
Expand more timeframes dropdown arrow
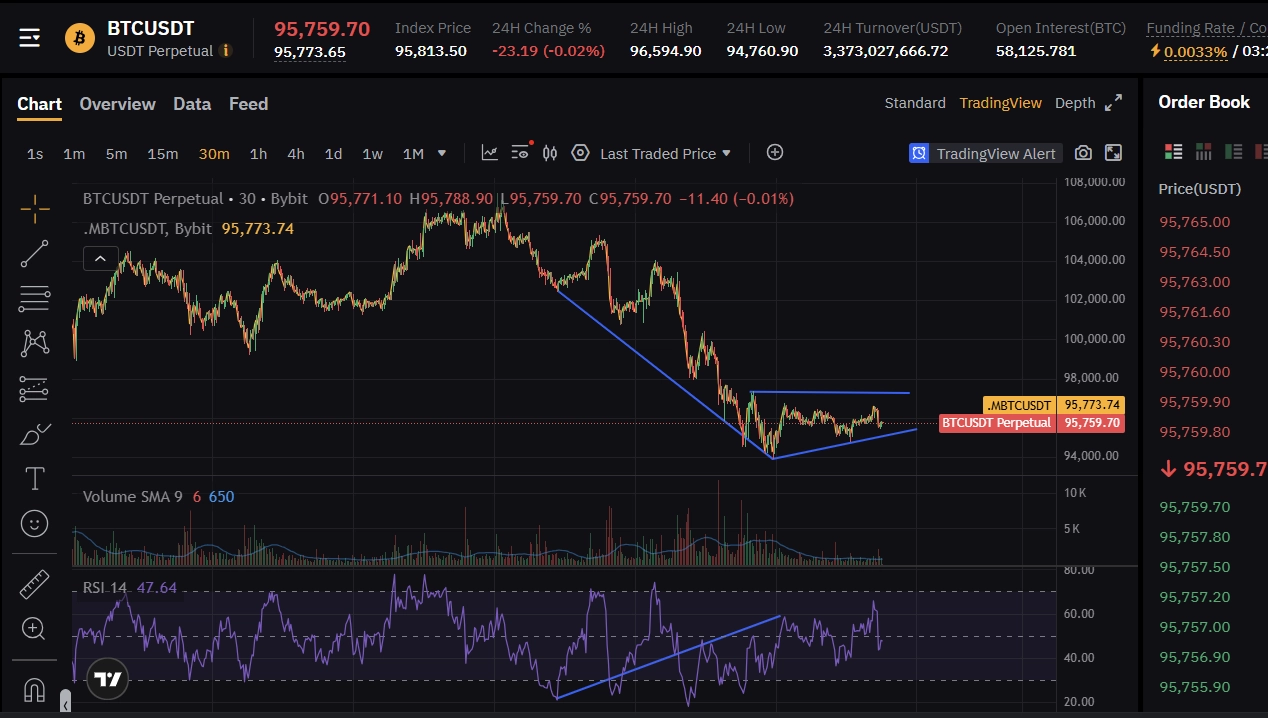click(x=442, y=153)
